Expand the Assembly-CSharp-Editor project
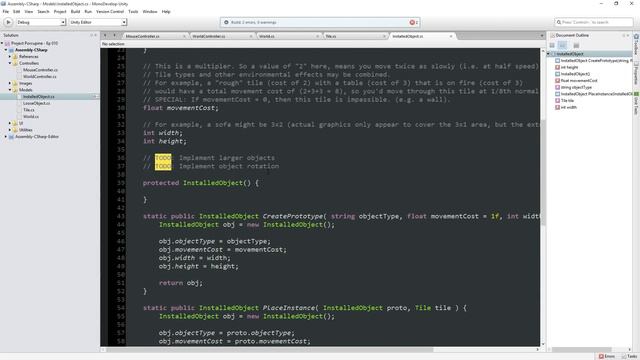Viewport: 640px width, 360px height. click(6, 137)
